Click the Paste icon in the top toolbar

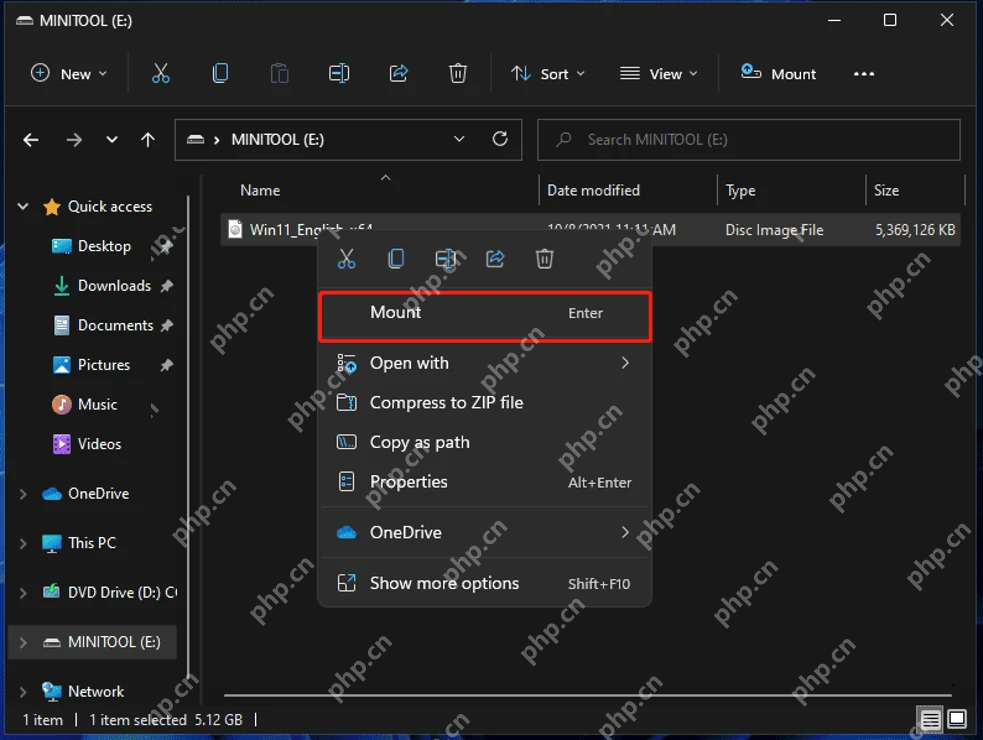pos(280,73)
